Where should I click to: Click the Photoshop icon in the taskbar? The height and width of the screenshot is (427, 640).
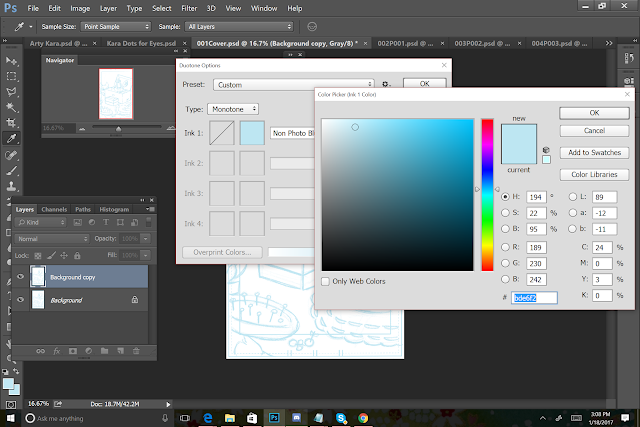[272, 418]
